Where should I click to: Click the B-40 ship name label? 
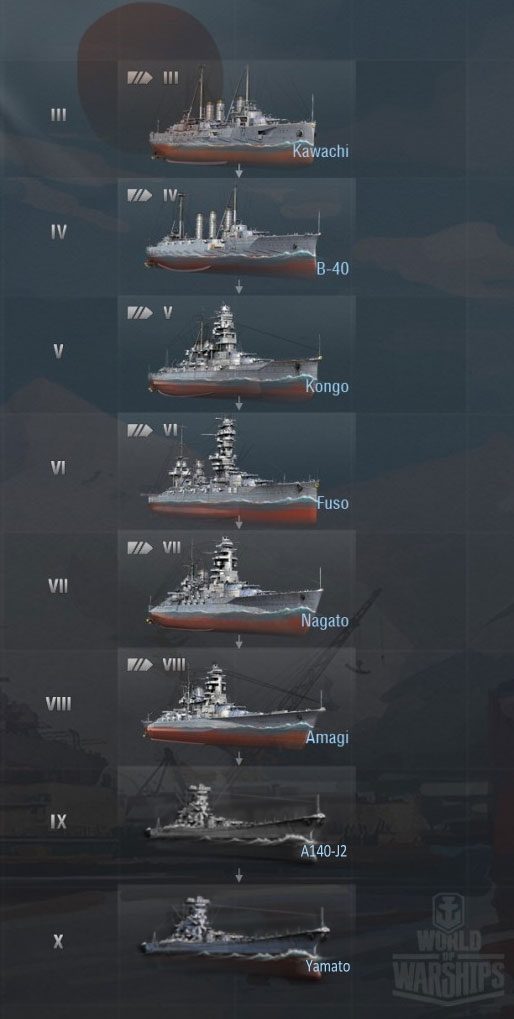[333, 268]
